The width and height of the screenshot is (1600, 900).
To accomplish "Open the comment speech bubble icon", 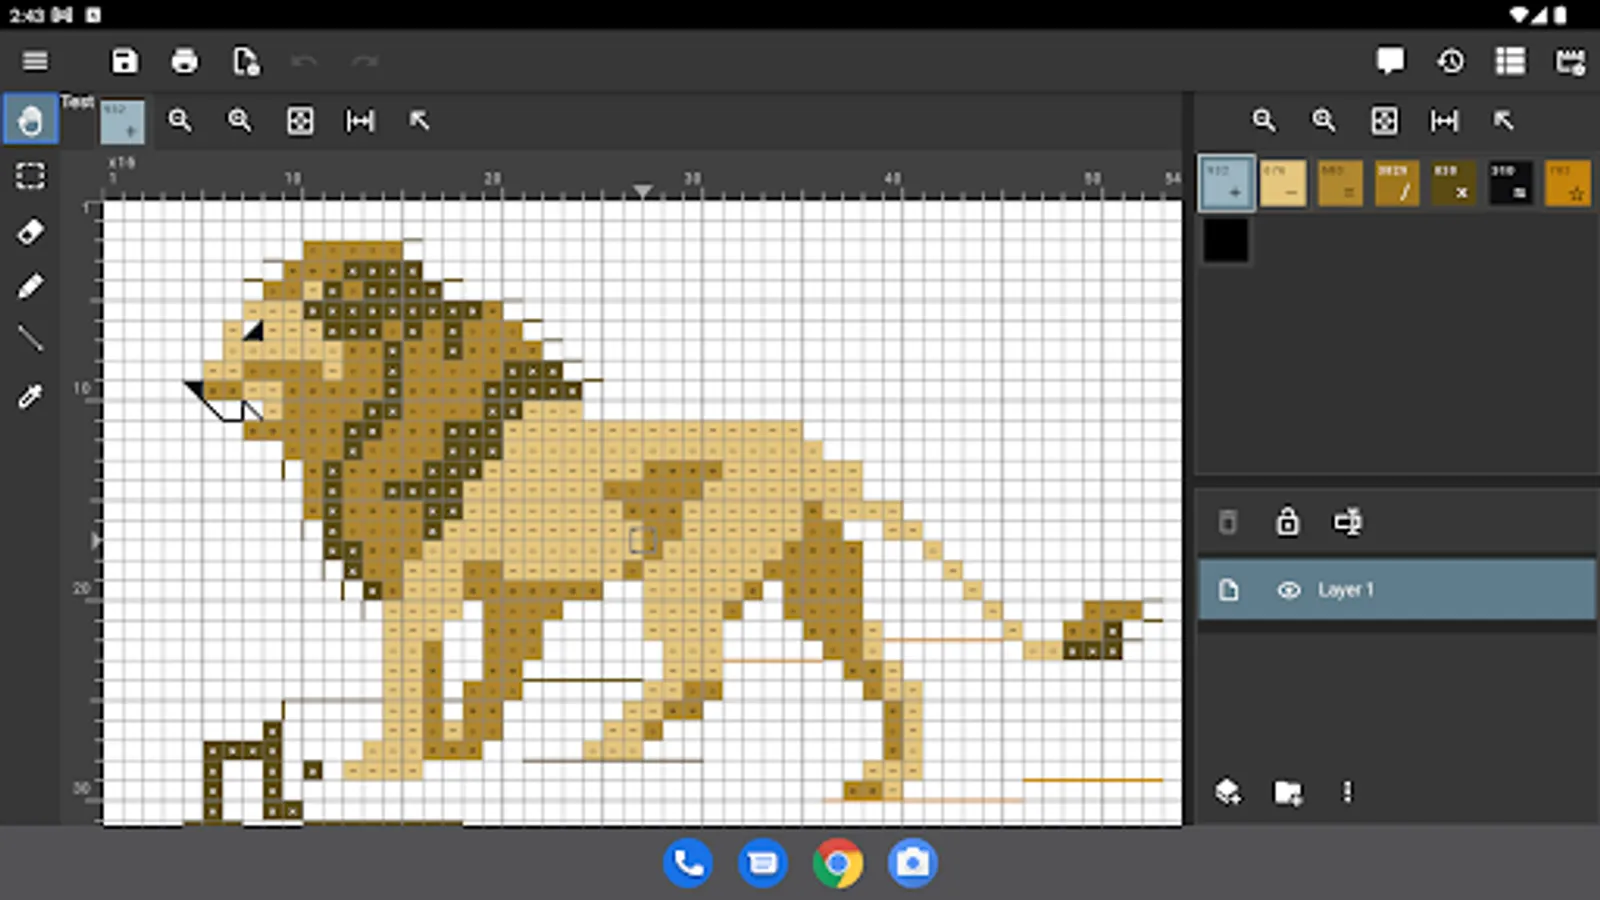I will pos(1390,61).
